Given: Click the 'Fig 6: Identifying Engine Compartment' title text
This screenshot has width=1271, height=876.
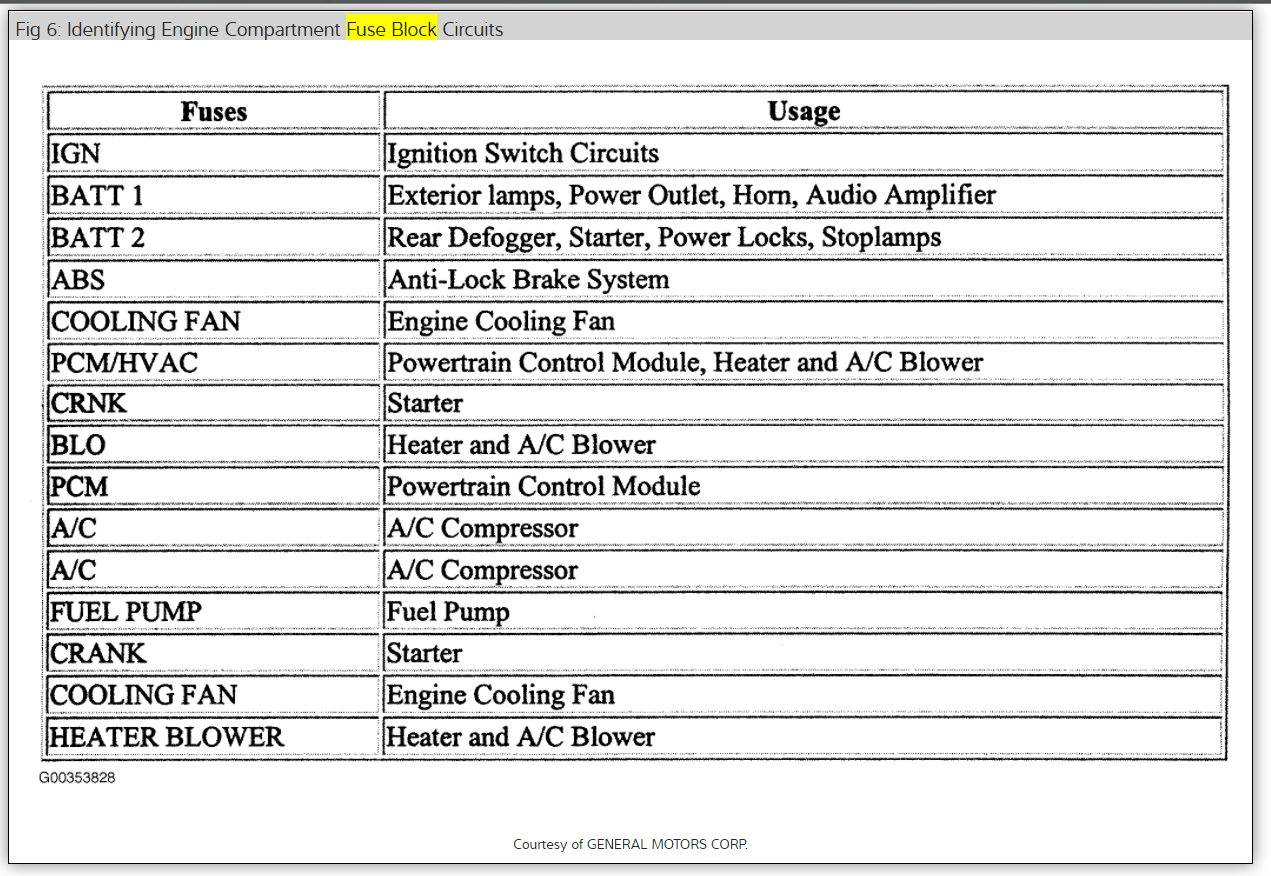Looking at the screenshot, I should [x=178, y=29].
